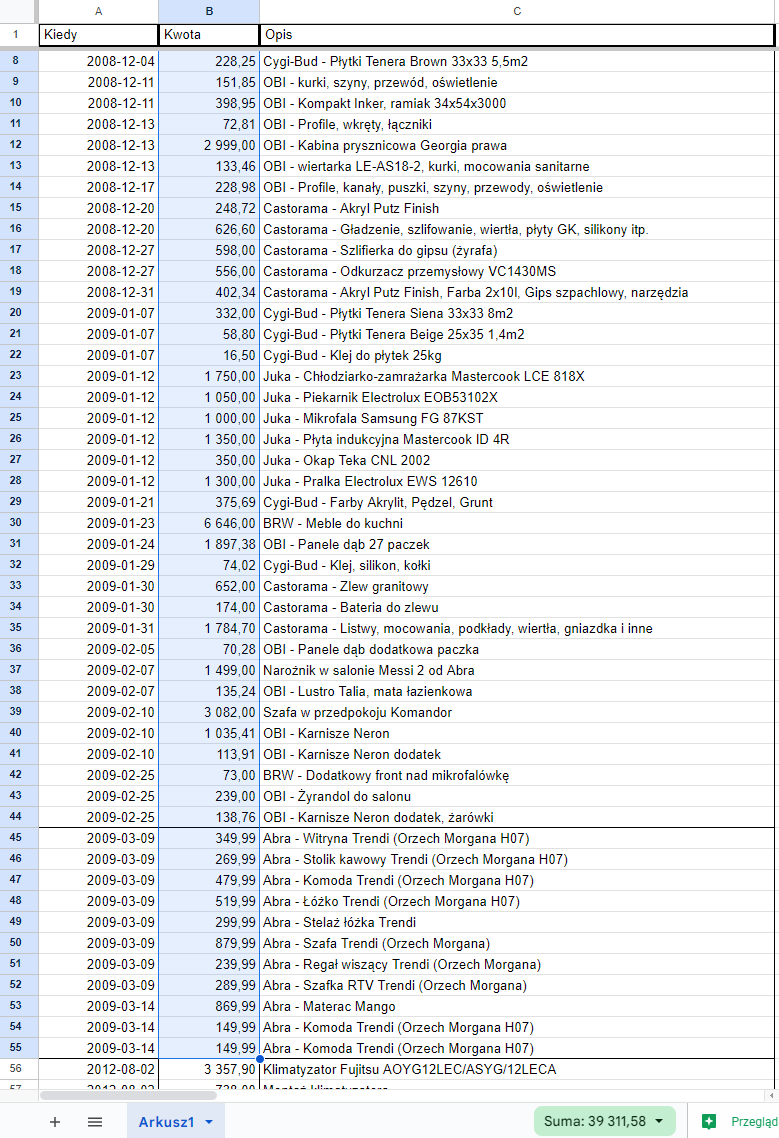Select the Kiedy header cell

[x=99, y=34]
